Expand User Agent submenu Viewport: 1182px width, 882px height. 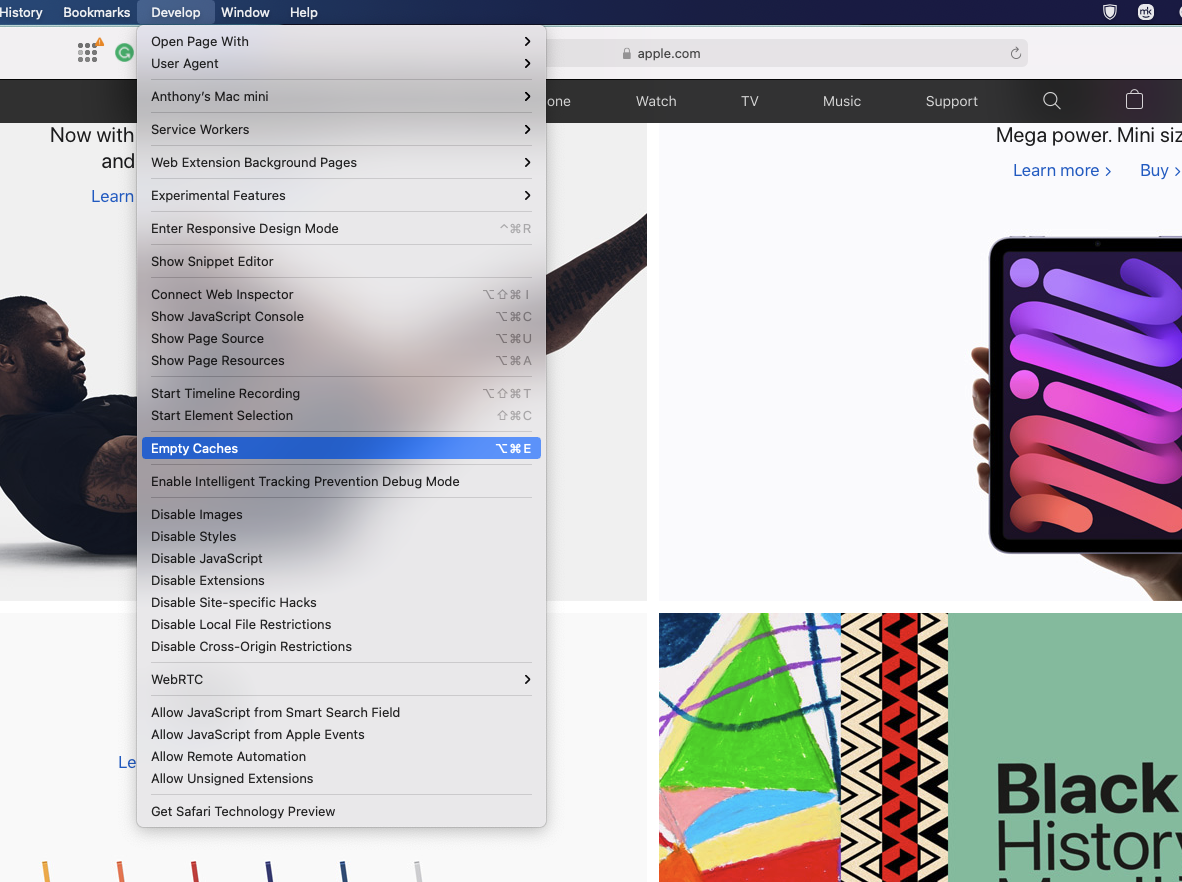pyautogui.click(x=341, y=63)
